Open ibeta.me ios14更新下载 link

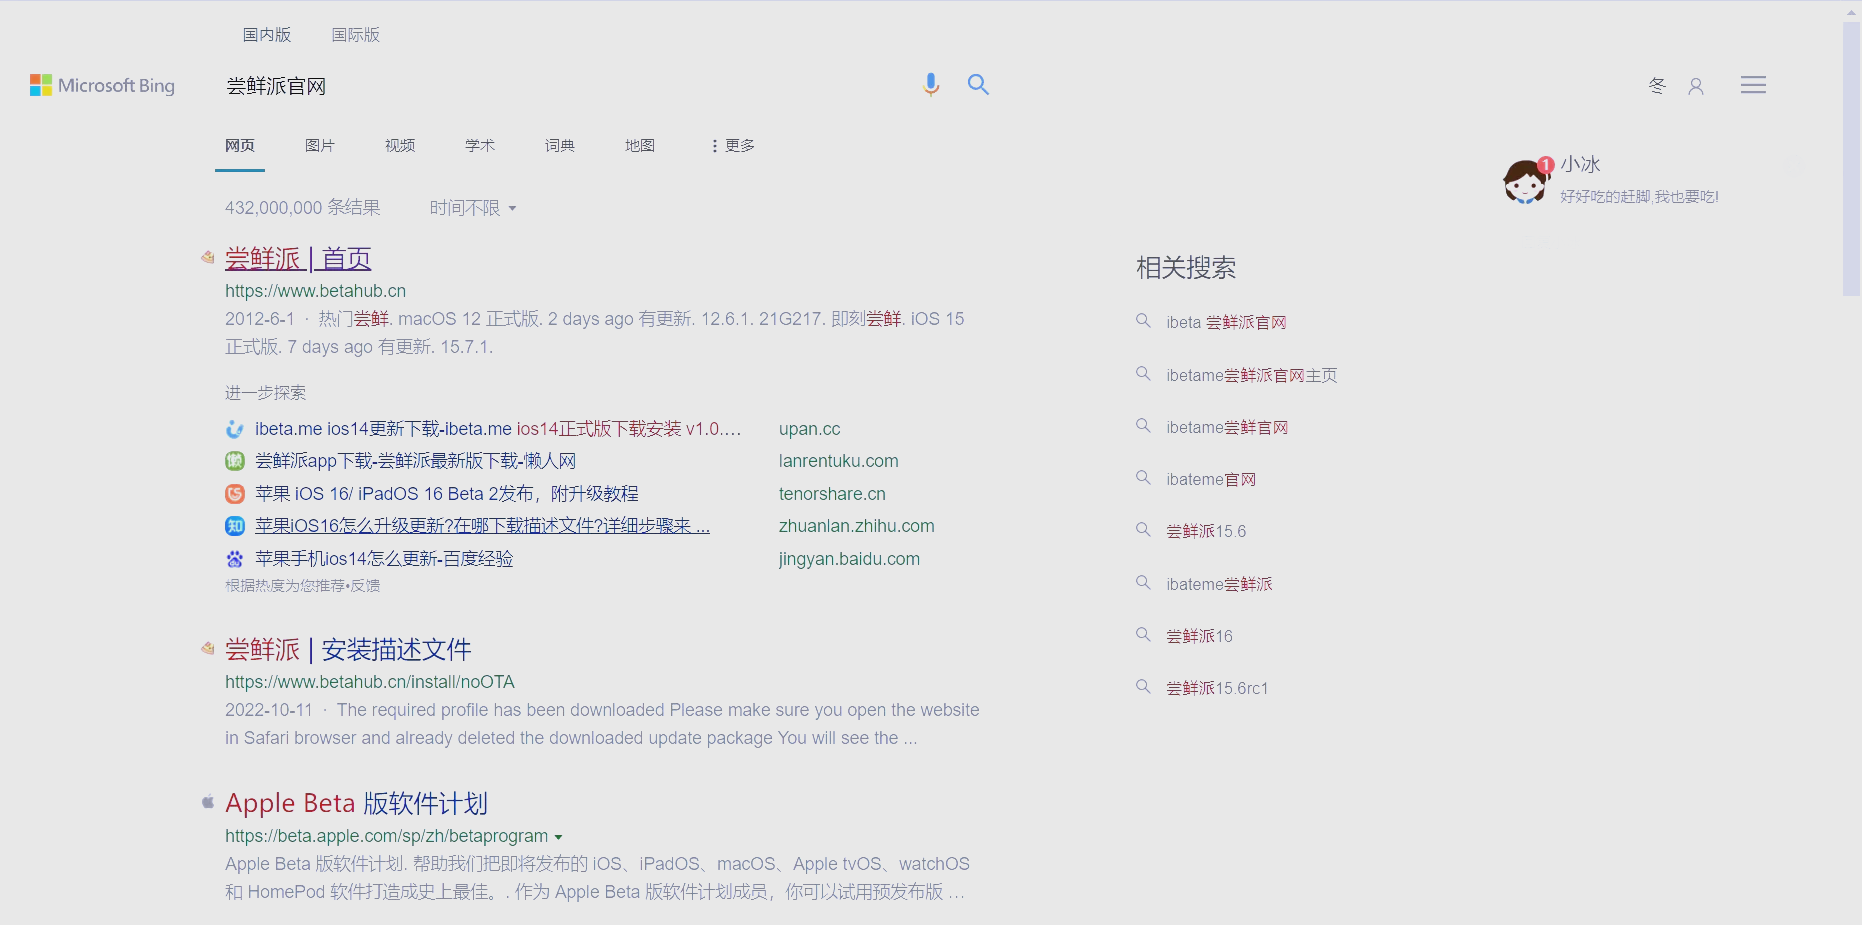click(x=498, y=429)
